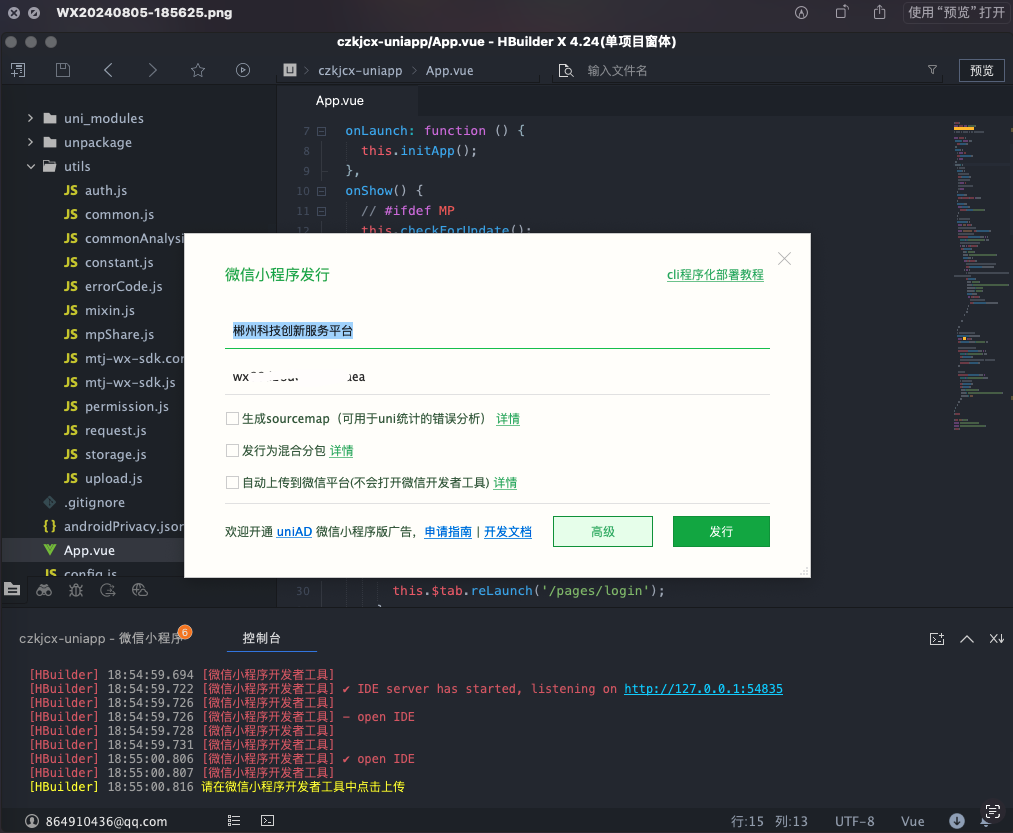This screenshot has width=1013, height=833.
Task: Click the run (play circle) toolbar icon
Action: [243, 70]
